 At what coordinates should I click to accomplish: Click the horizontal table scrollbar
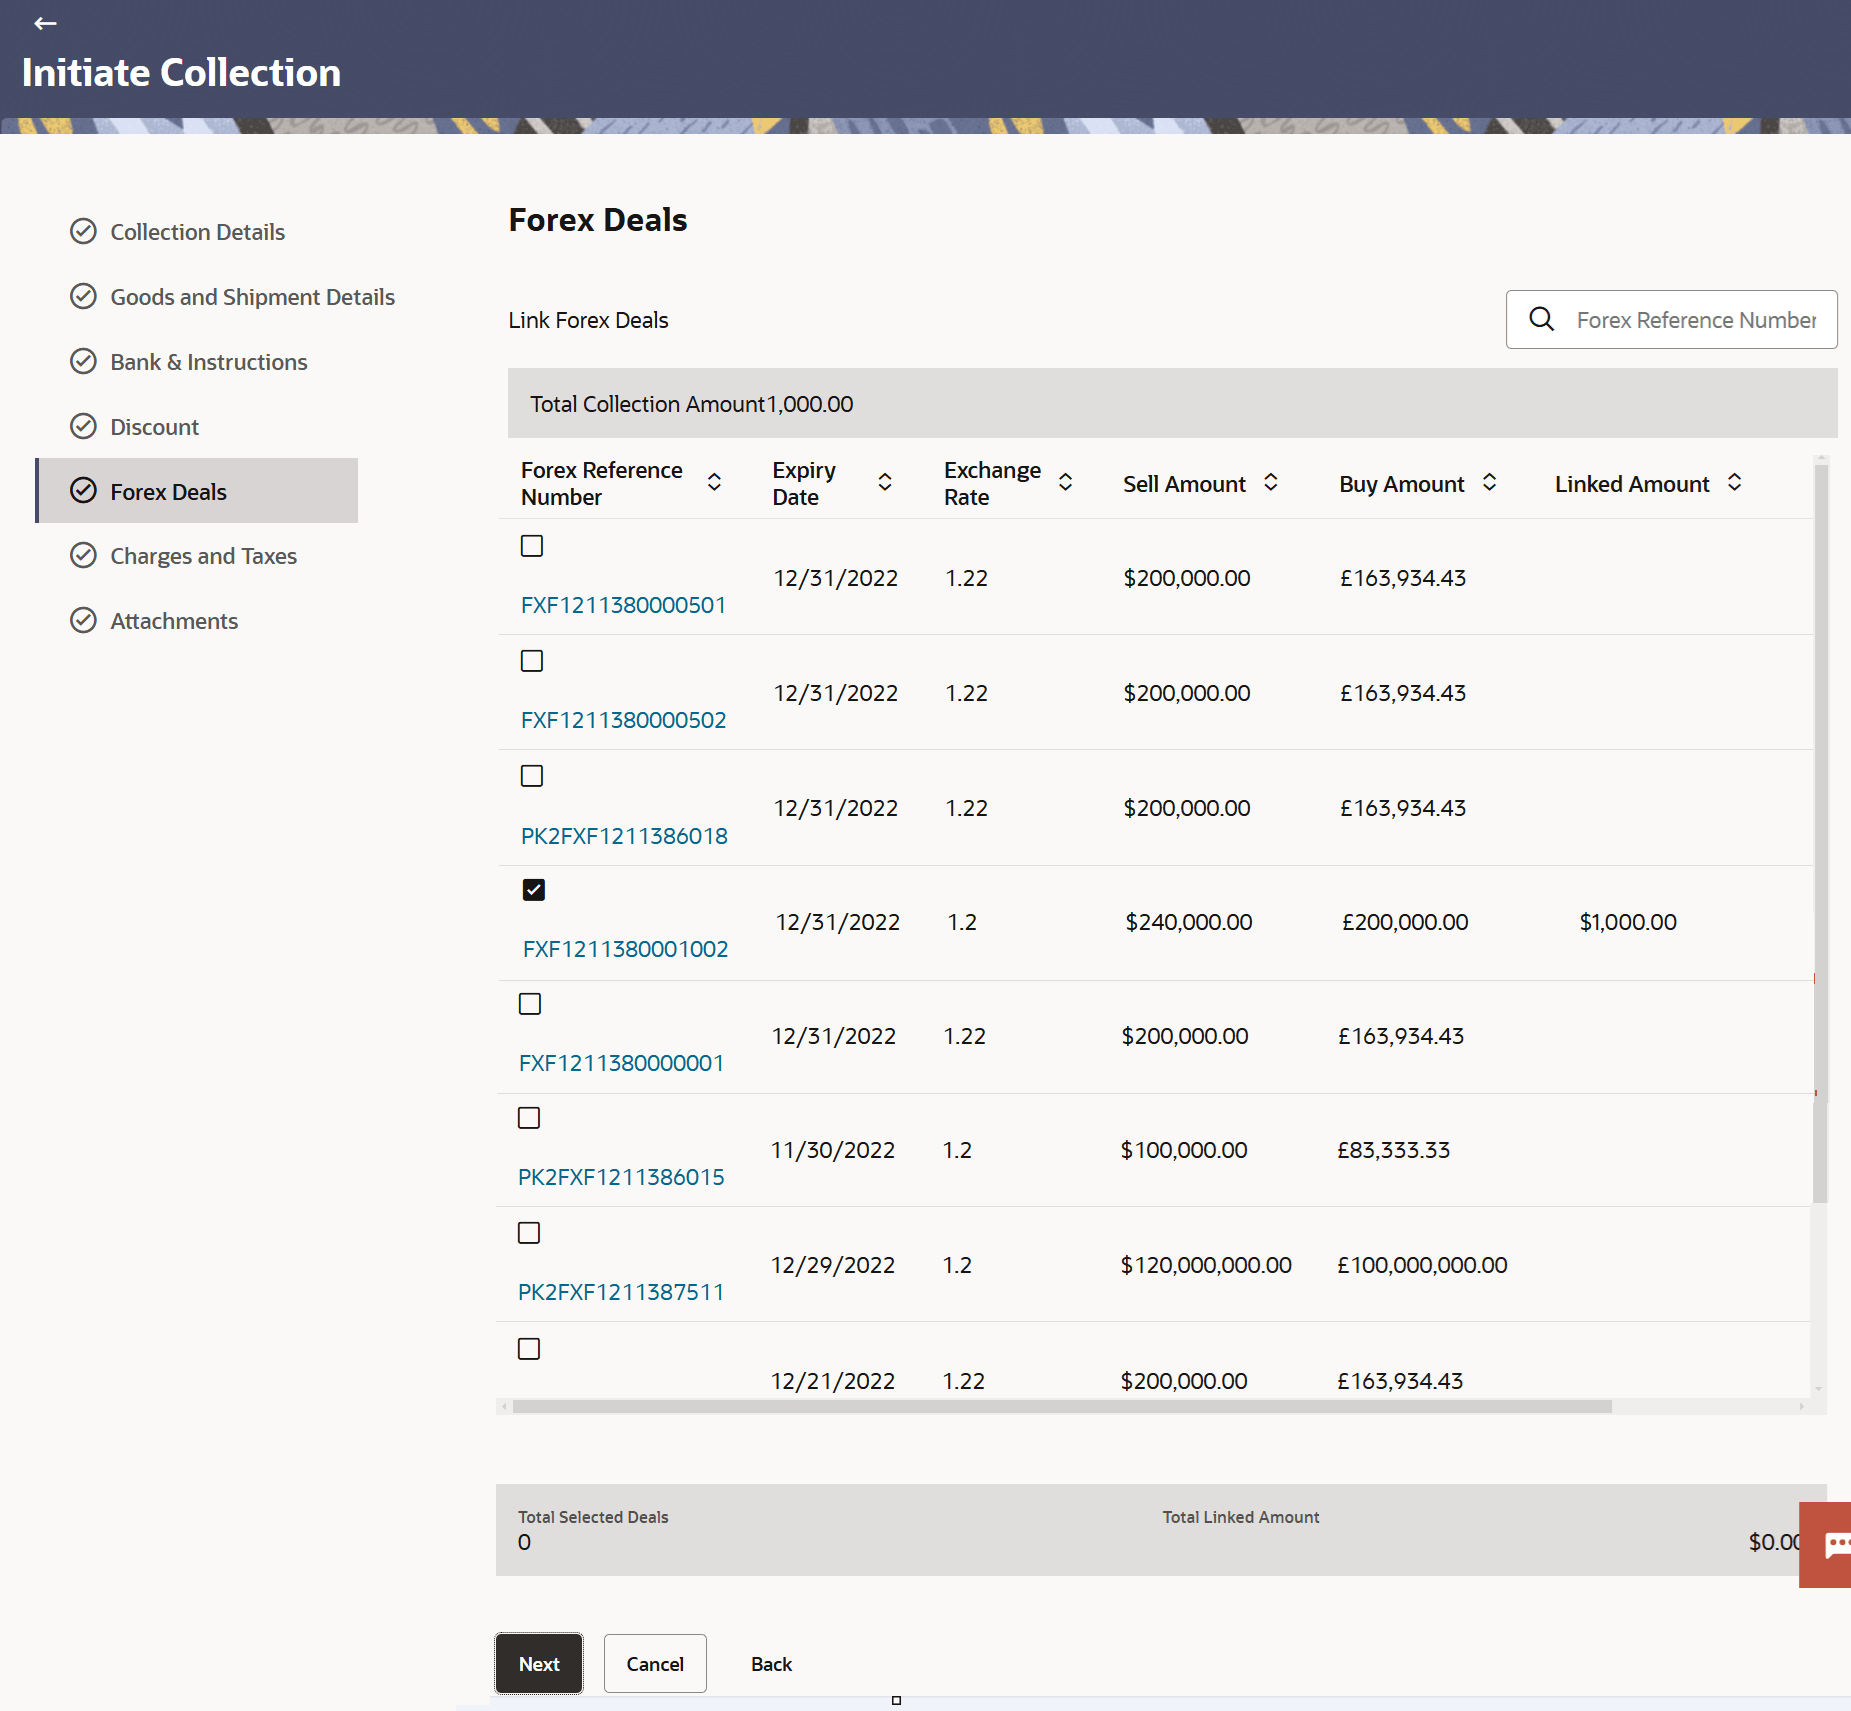1060,1407
